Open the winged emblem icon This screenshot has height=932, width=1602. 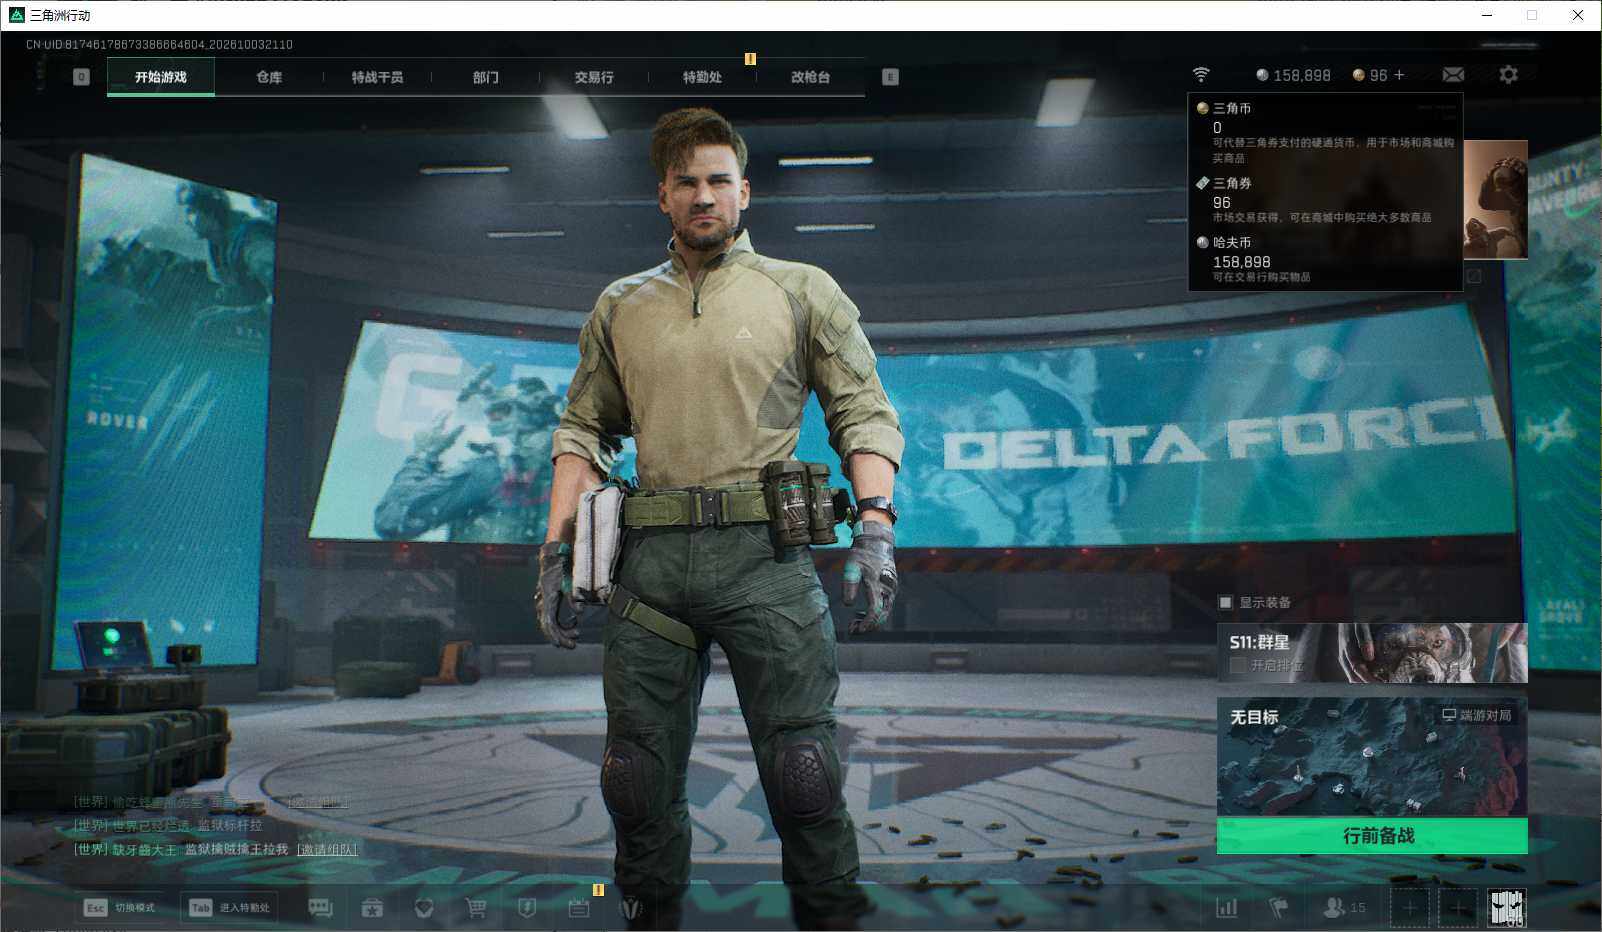click(631, 908)
